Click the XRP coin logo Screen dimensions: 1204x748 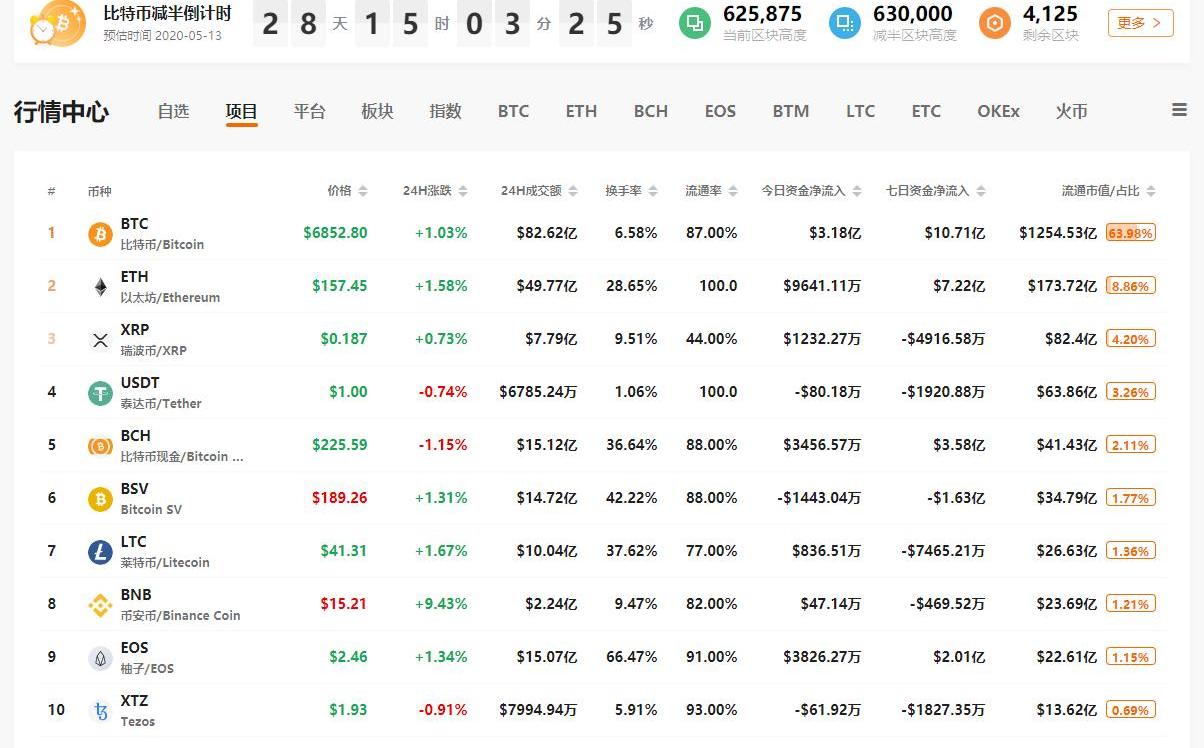pos(100,340)
